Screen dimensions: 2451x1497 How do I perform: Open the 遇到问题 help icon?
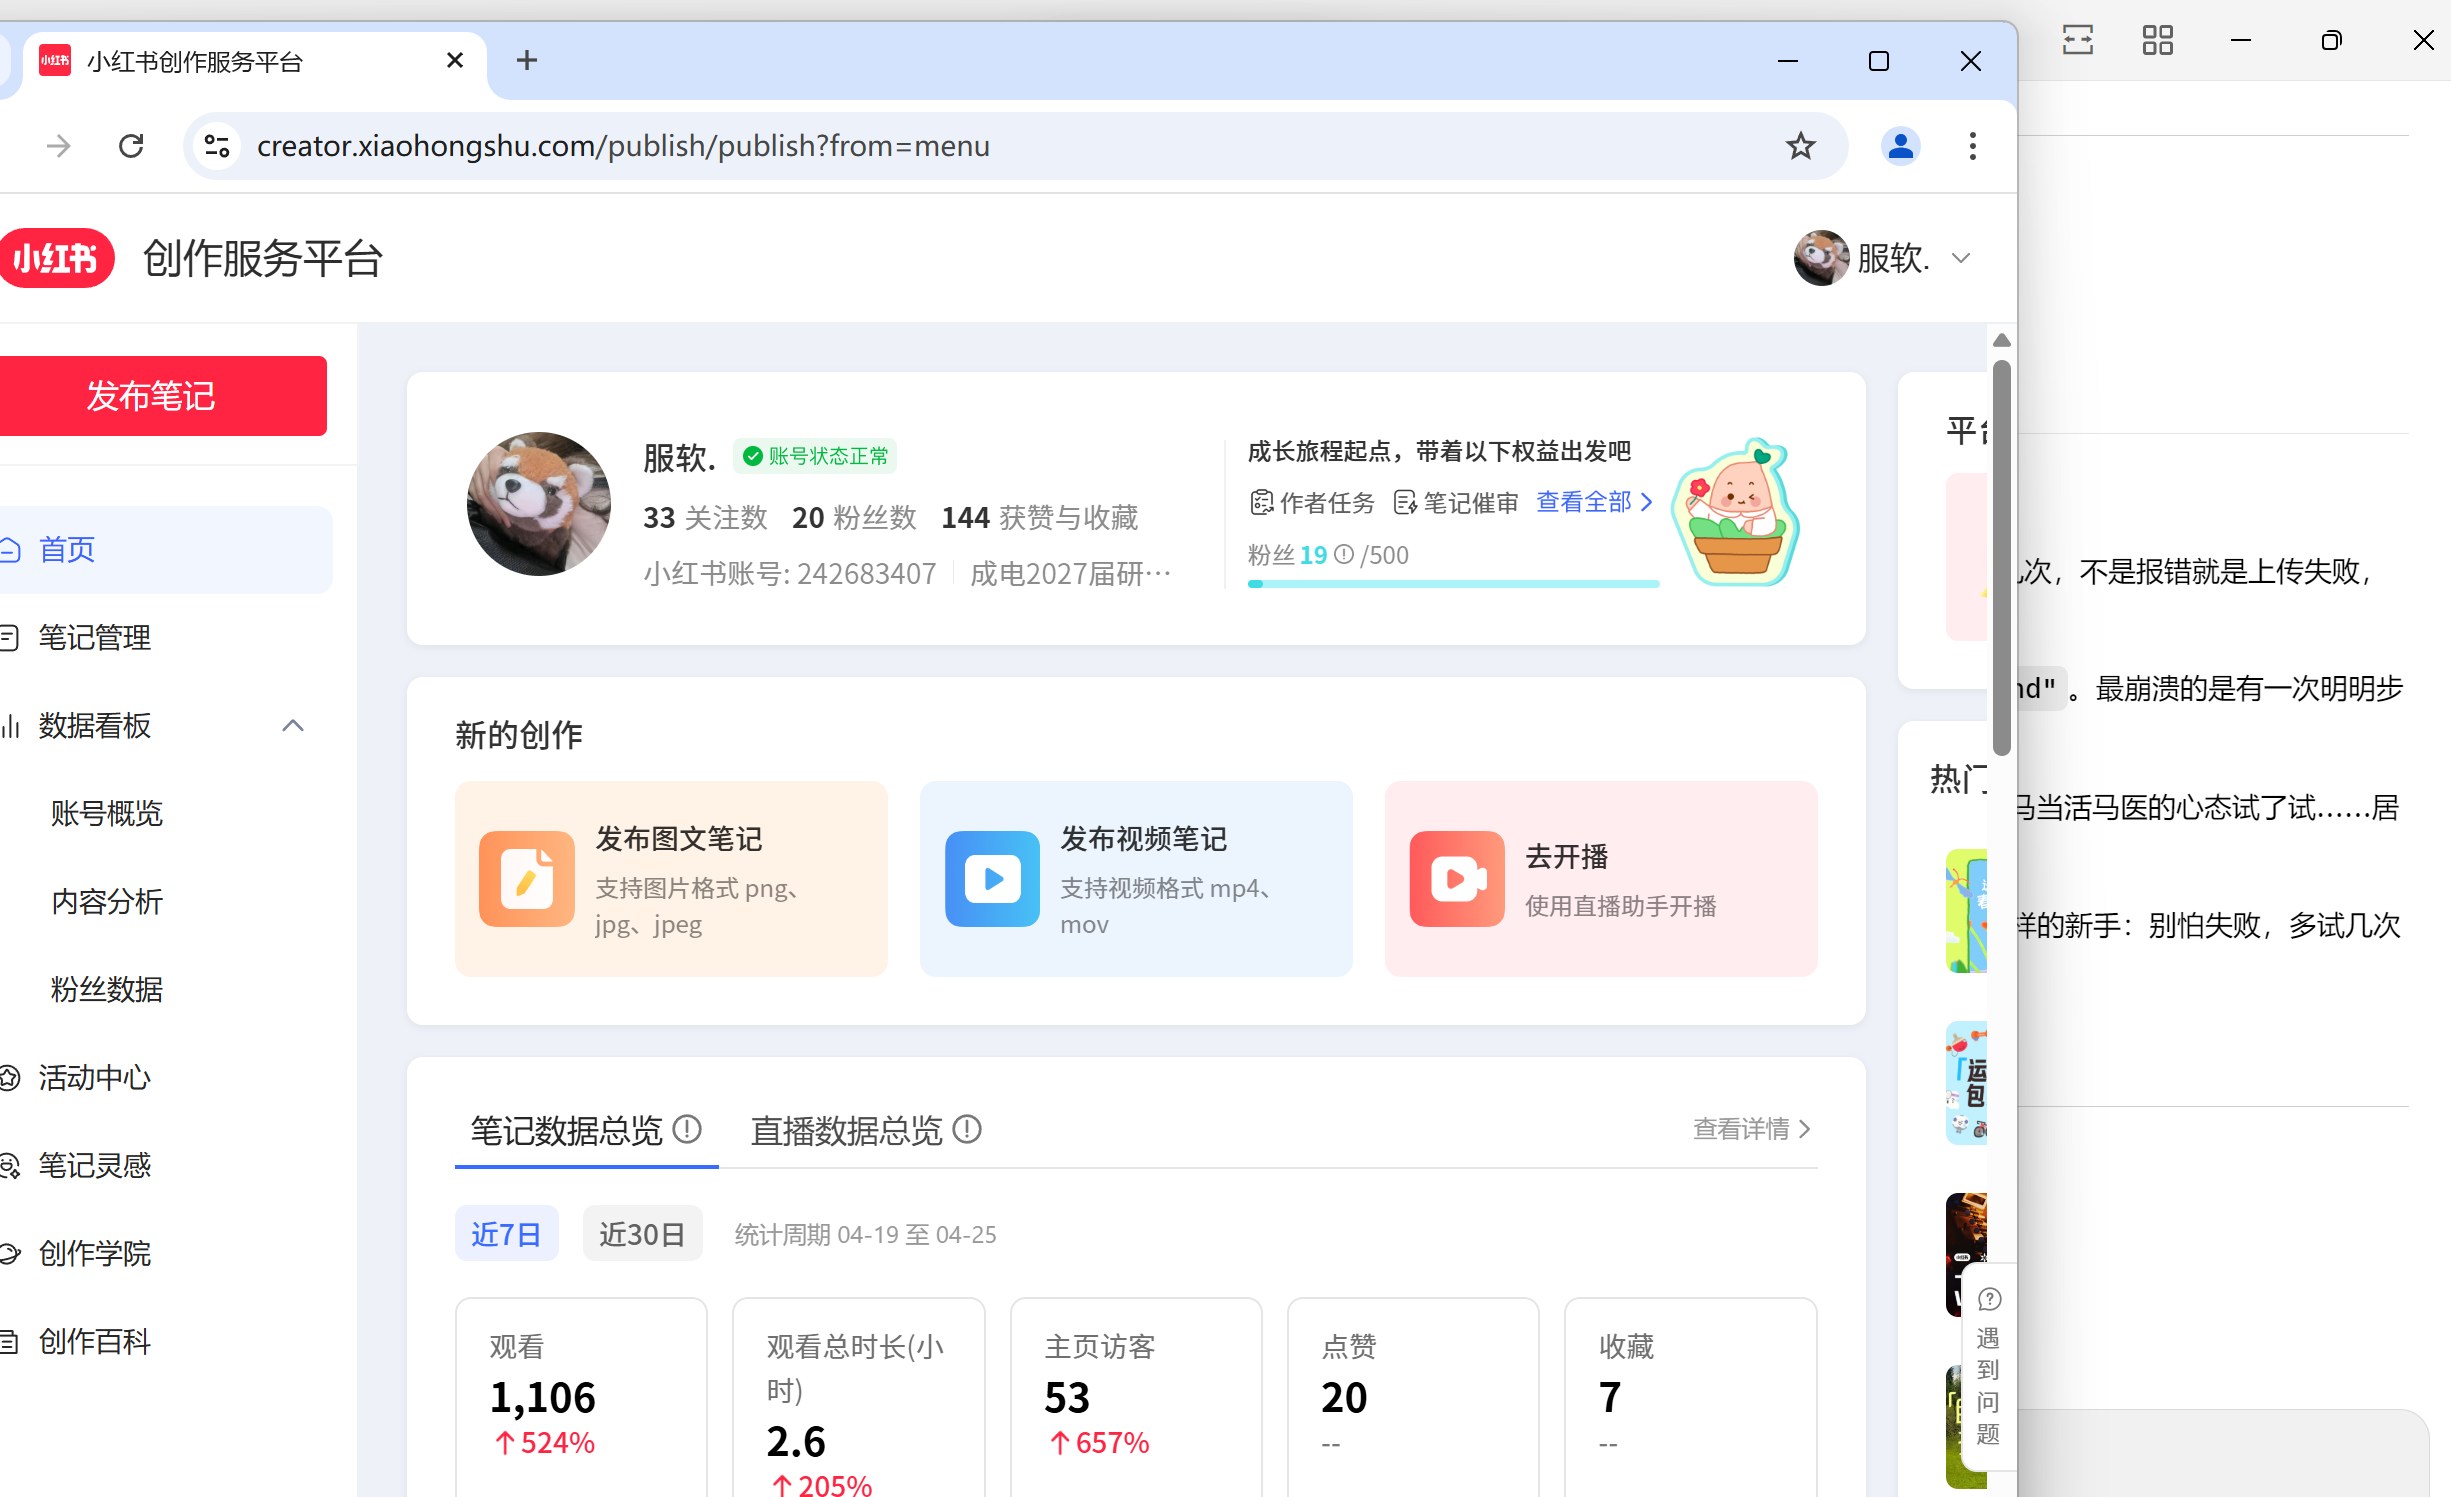(x=1989, y=1299)
